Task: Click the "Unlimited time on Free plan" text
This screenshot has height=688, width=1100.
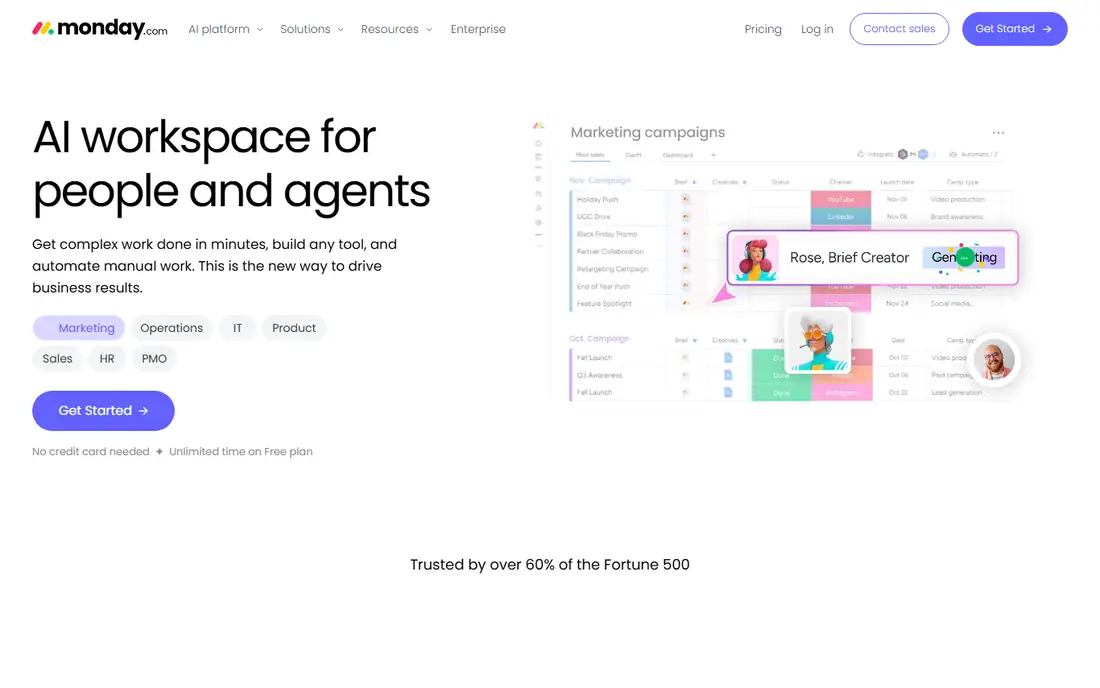Action: (x=241, y=452)
